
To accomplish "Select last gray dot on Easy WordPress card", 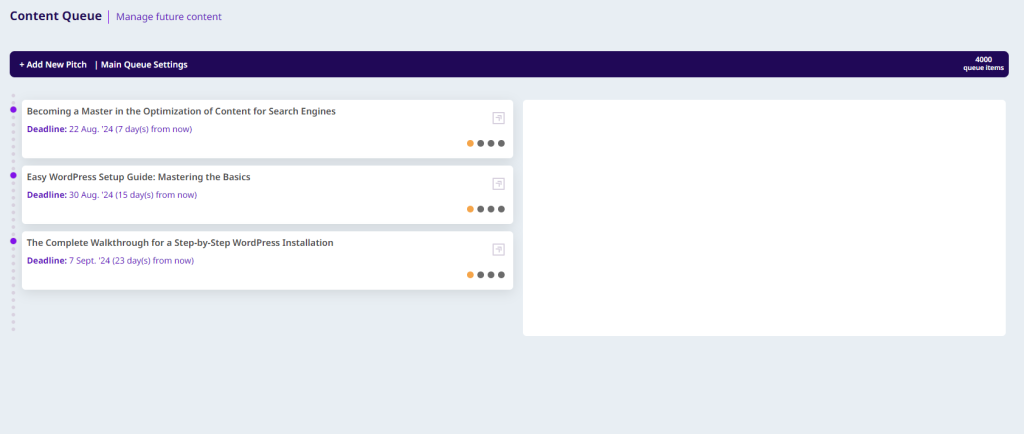I will point(501,209).
